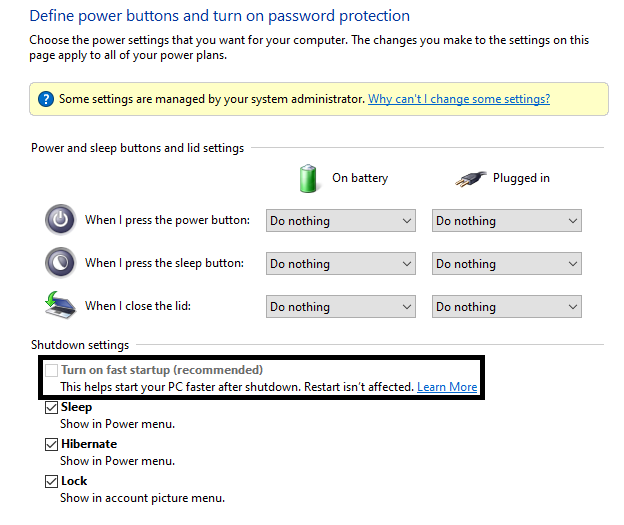Toggle the Lock checkbox
The height and width of the screenshot is (525, 624).
point(51,481)
